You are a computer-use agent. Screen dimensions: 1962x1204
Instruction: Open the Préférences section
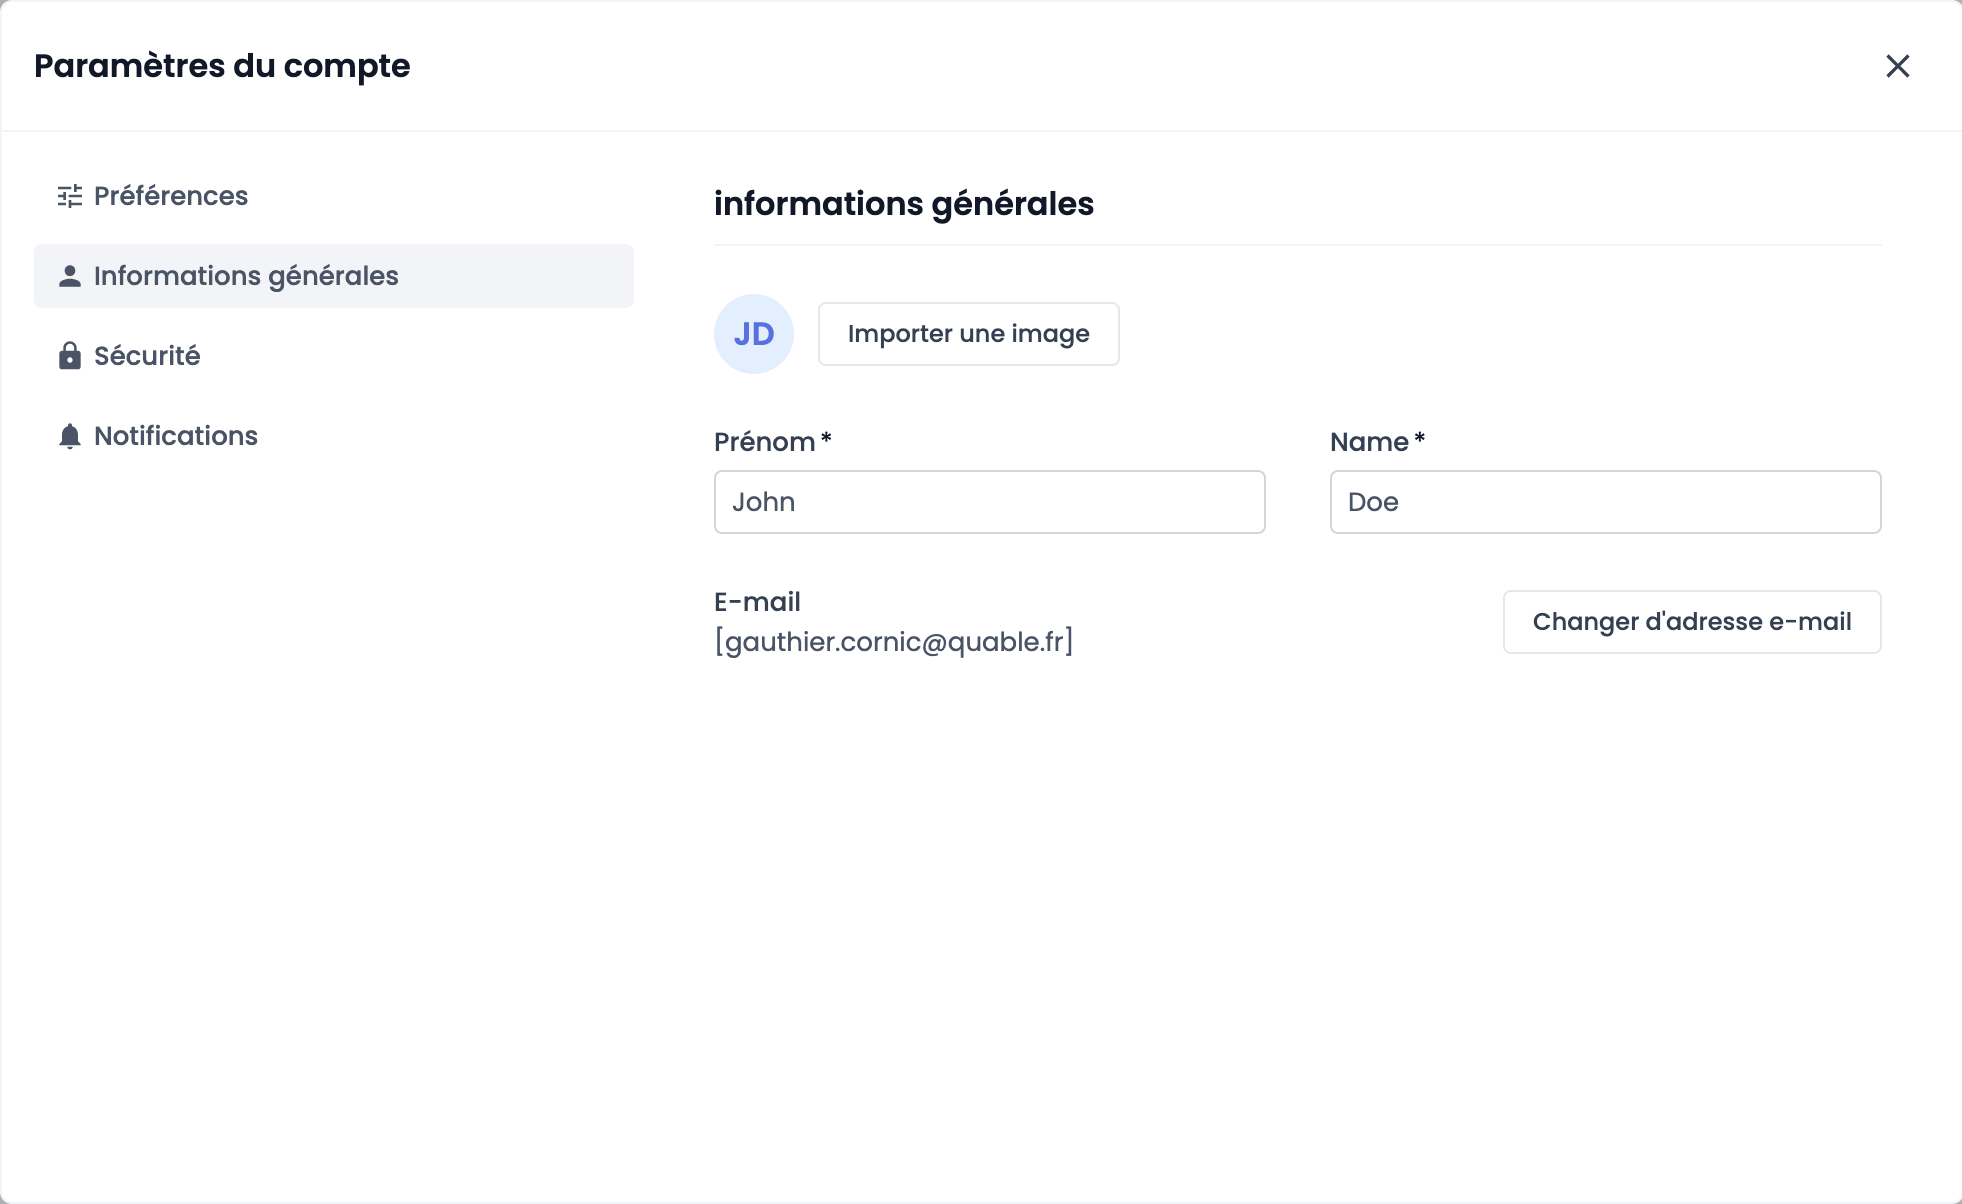point(171,196)
